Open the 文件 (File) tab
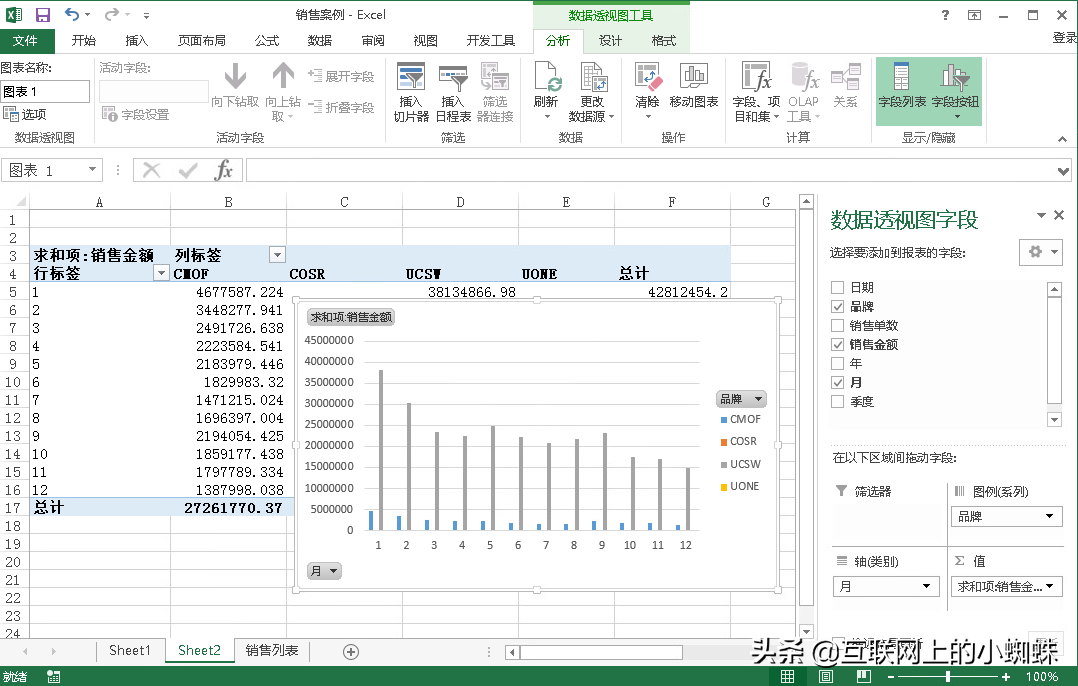Viewport: 1078px width, 686px height. pos(25,41)
